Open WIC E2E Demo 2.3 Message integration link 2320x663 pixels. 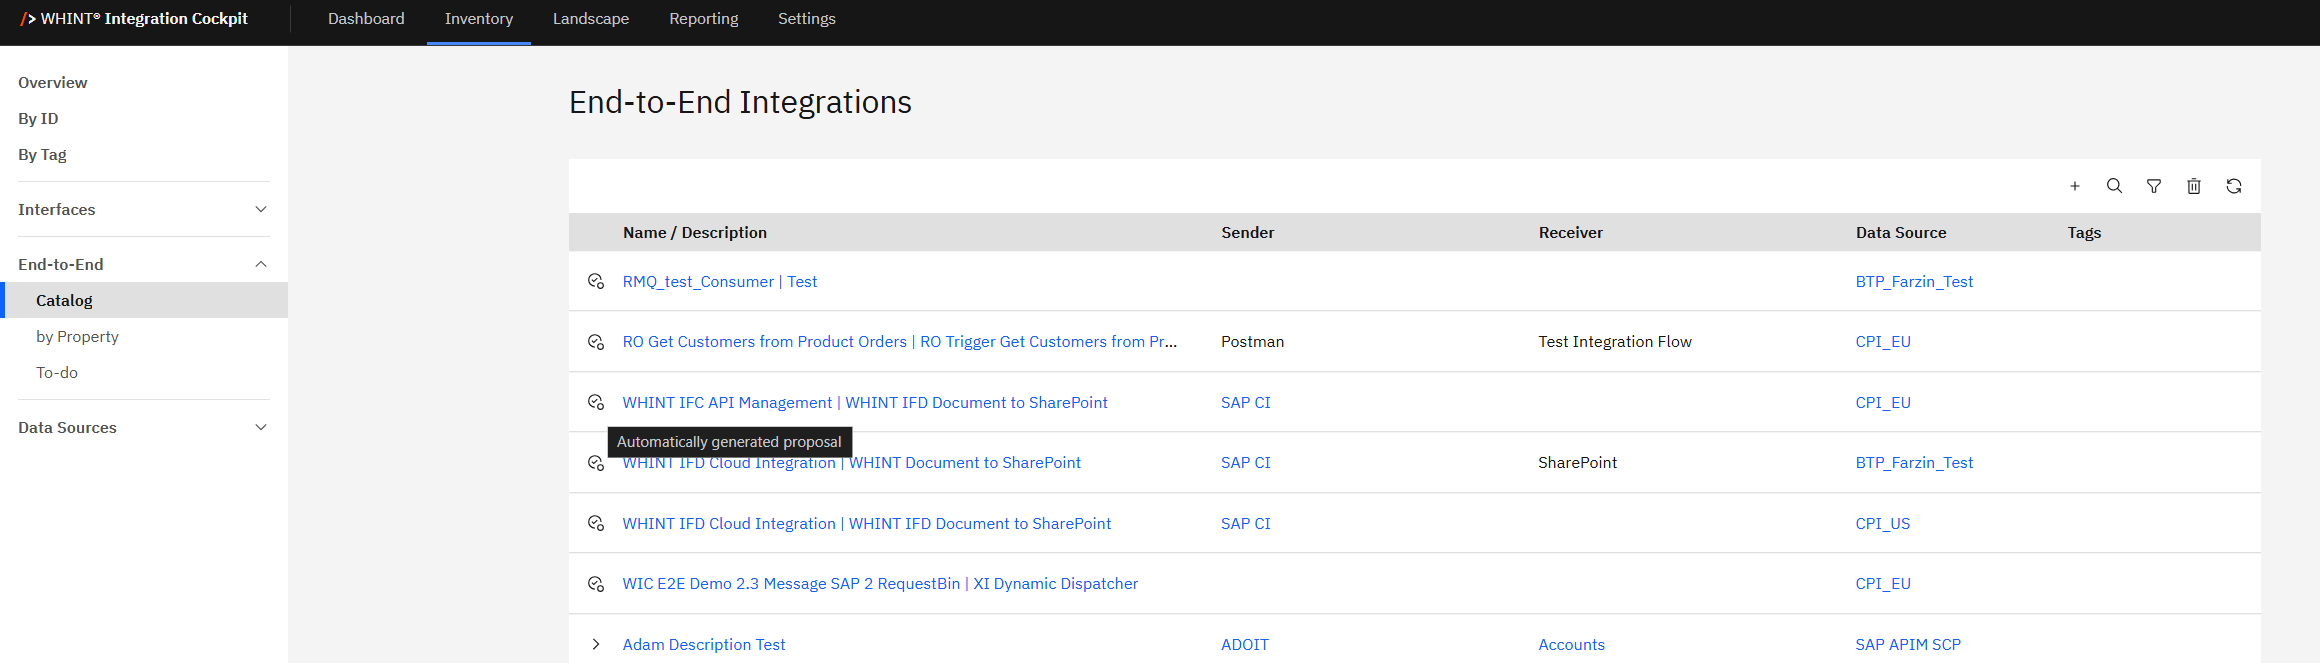pyautogui.click(x=879, y=584)
